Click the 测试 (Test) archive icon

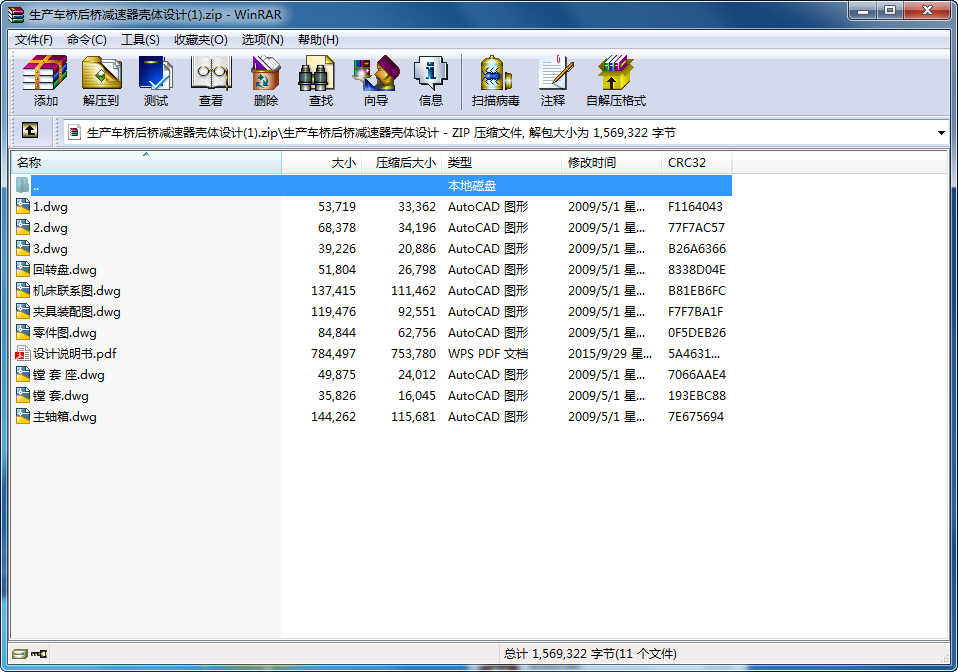click(155, 81)
